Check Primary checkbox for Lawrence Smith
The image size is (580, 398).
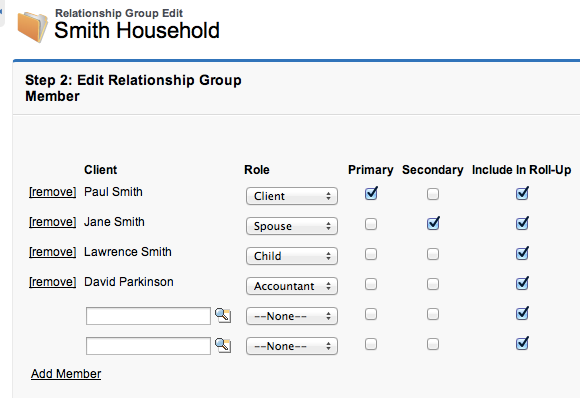pos(371,254)
